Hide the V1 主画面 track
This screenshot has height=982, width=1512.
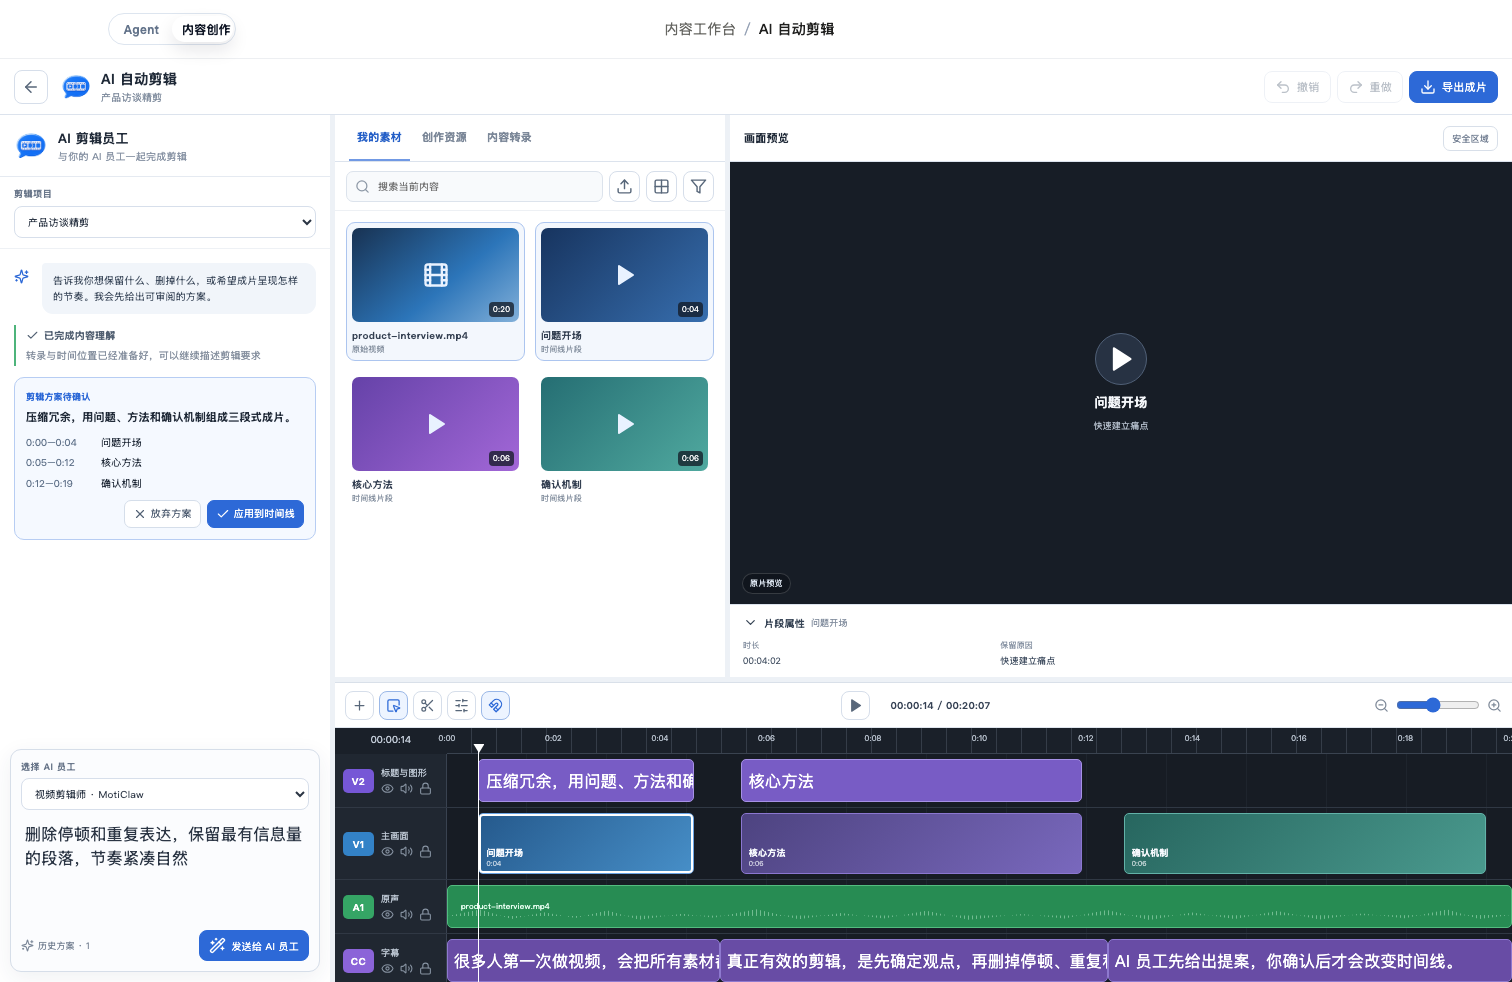coord(387,852)
